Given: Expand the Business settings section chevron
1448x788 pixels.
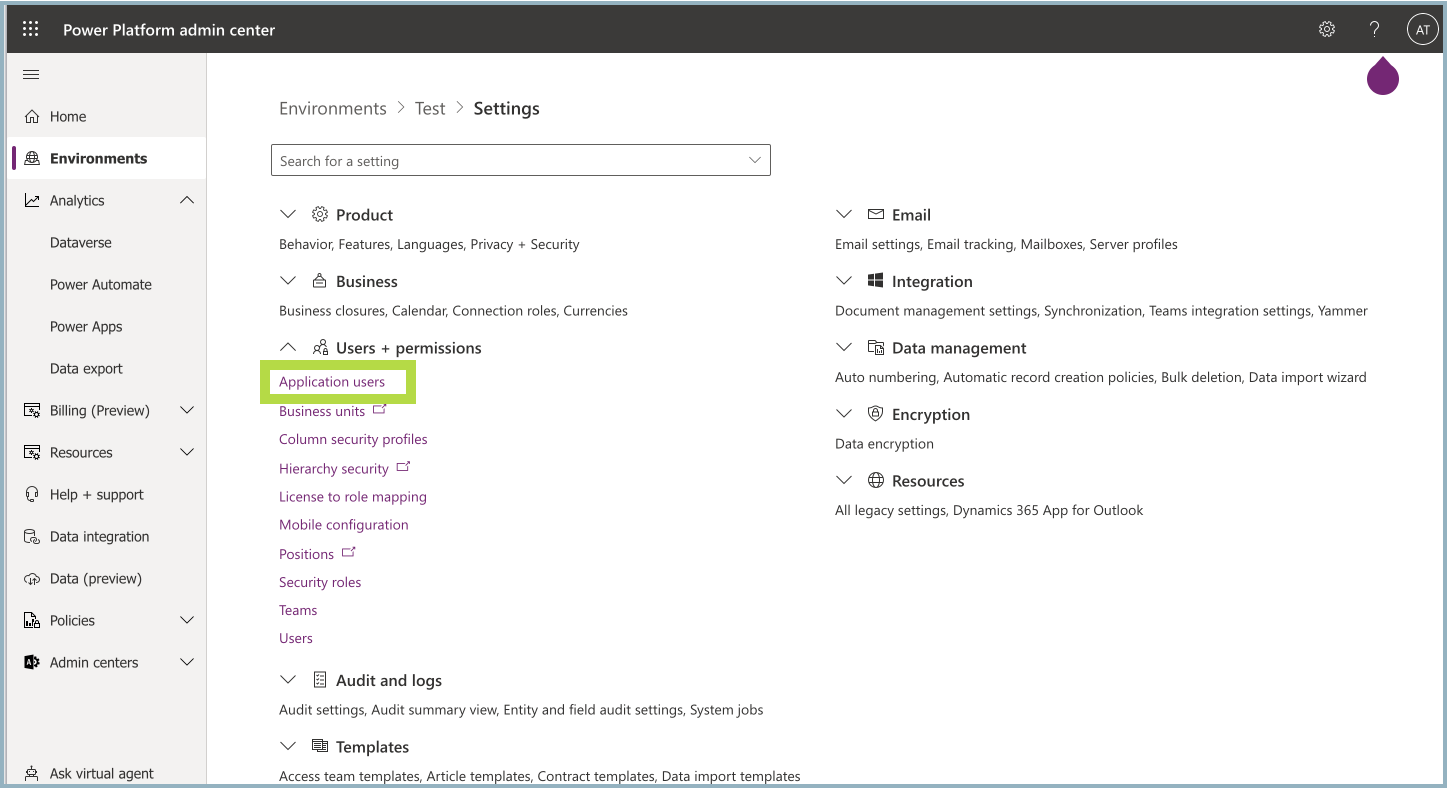Looking at the screenshot, I should [x=288, y=281].
